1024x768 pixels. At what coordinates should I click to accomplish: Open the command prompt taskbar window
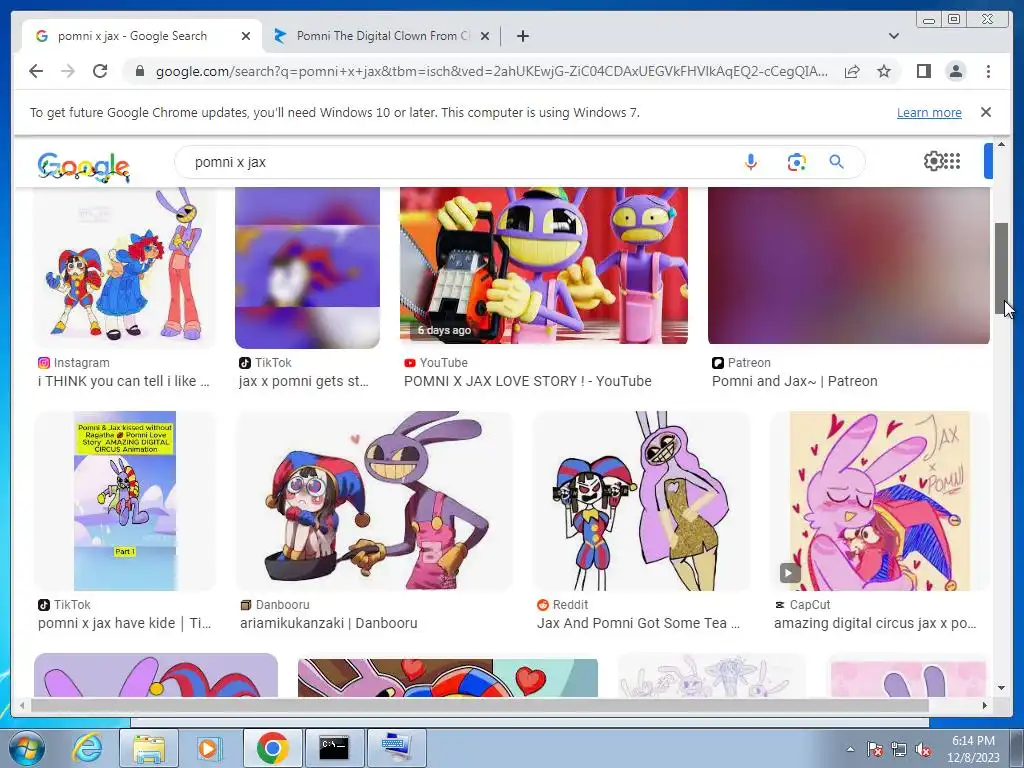[x=334, y=748]
